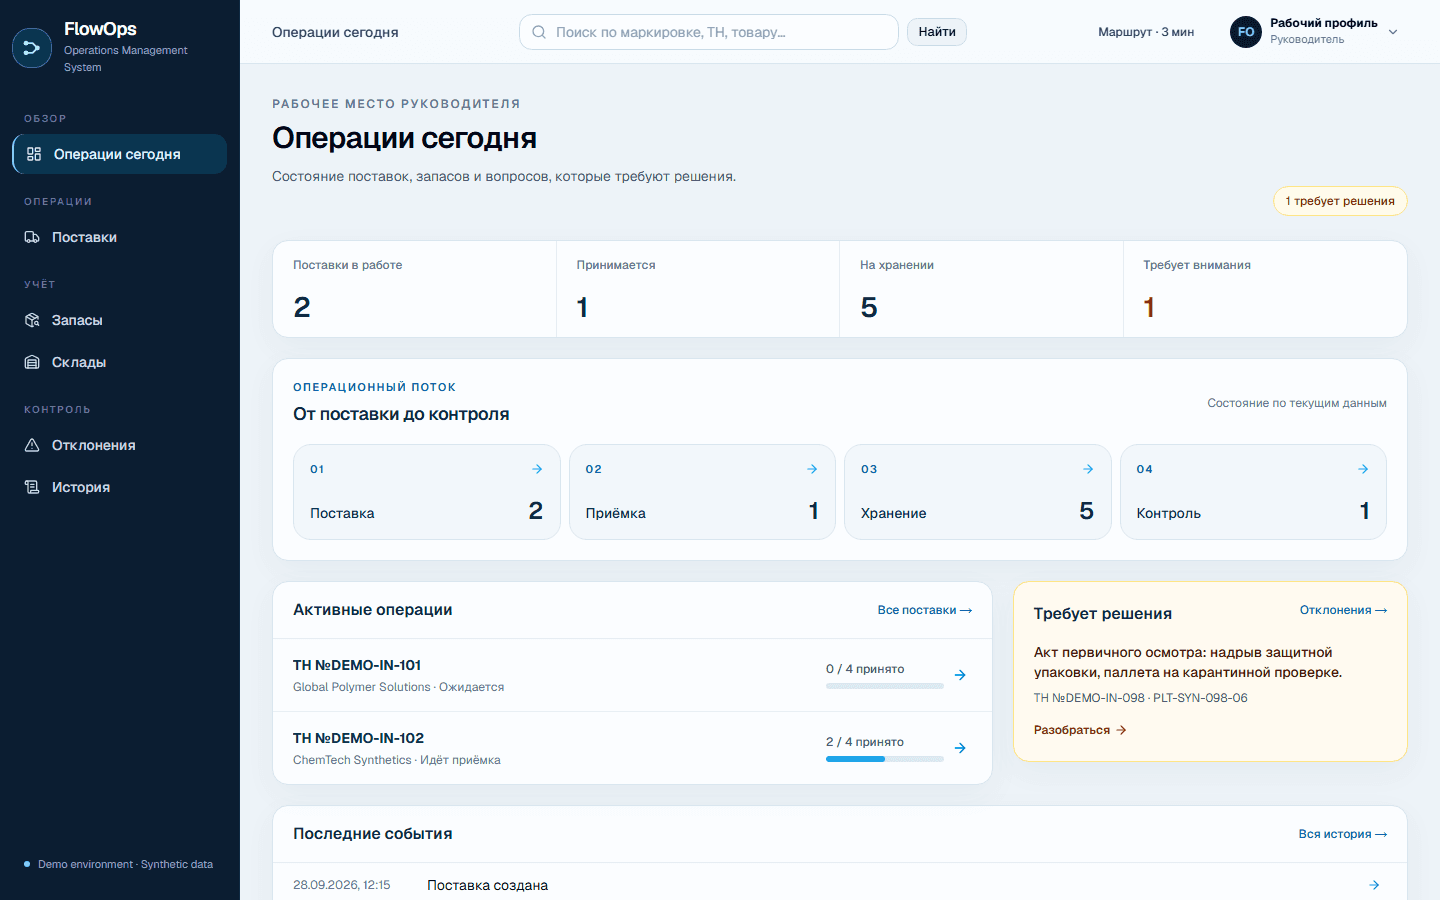
Task: Focus the search field by маркировке, ТН, товару
Action: [709, 32]
